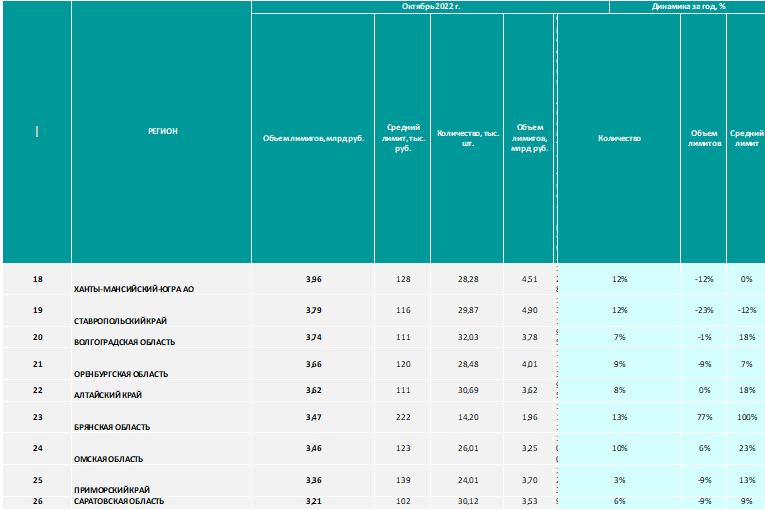The width and height of the screenshot is (765, 510).
Task: Select СТАВРОПОЛЬСКИЙ КРАЙ region cell
Action: (x=161, y=311)
